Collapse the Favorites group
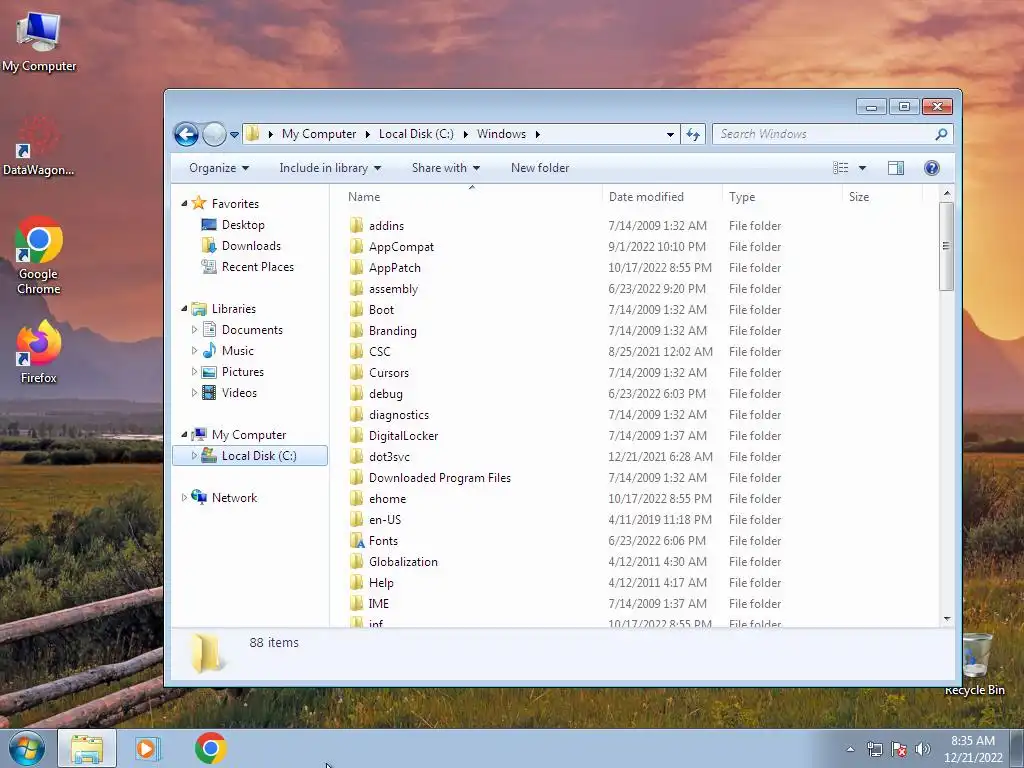Viewport: 1024px width, 768px height. tap(184, 204)
